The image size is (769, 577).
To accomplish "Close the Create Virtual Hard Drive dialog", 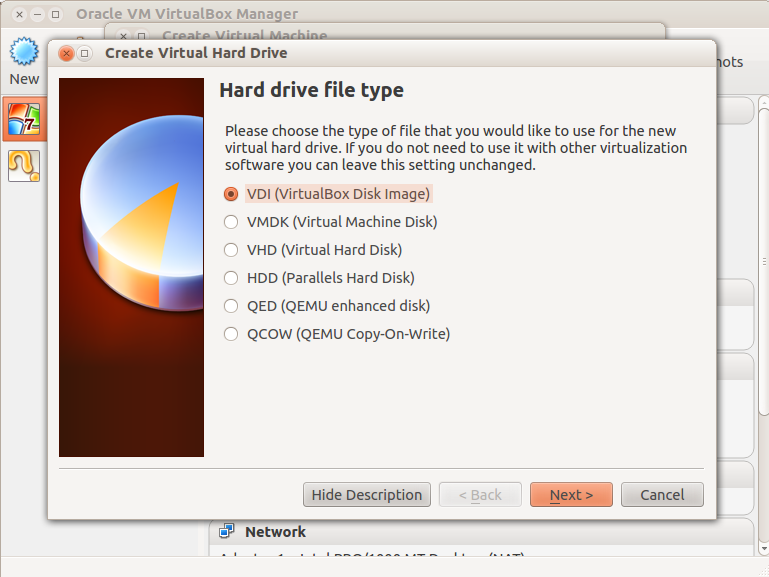I will click(x=66, y=53).
